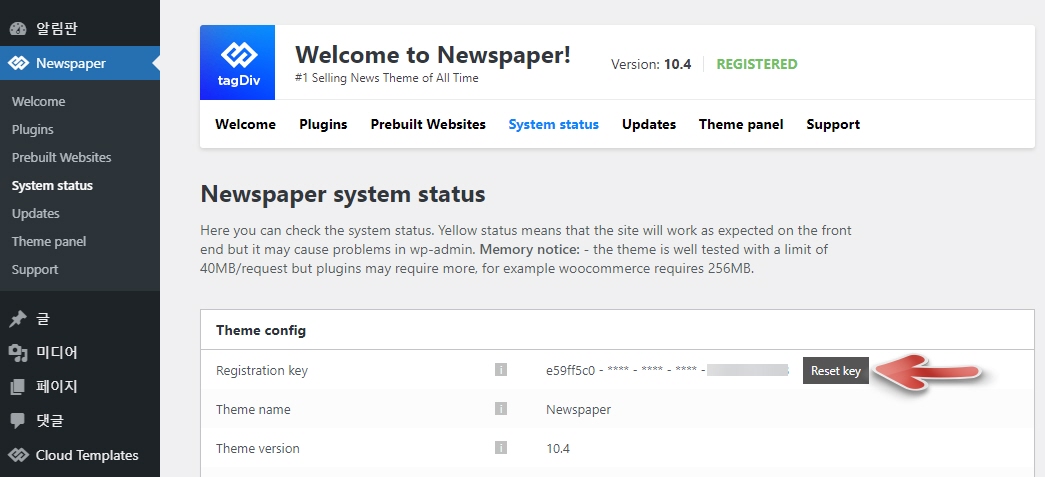Open Theme panel in the sidebar submenu

coord(49,241)
